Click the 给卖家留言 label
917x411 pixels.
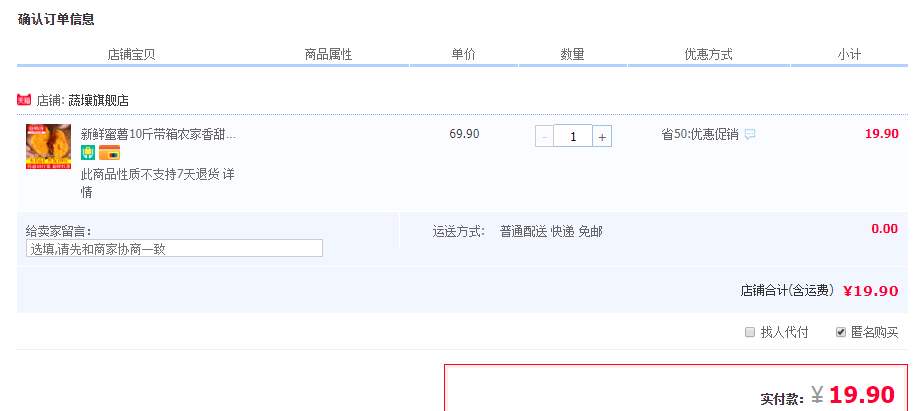tap(58, 230)
